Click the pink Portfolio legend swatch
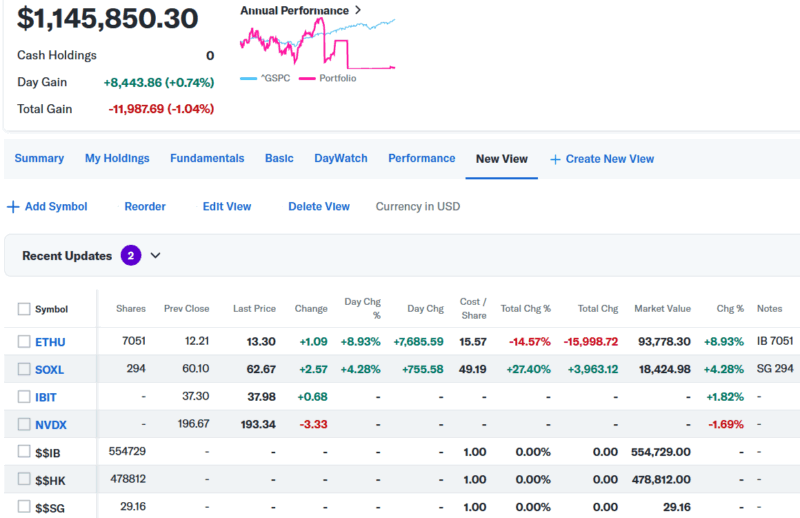Image resolution: width=800 pixels, height=518 pixels. pyautogui.click(x=306, y=78)
